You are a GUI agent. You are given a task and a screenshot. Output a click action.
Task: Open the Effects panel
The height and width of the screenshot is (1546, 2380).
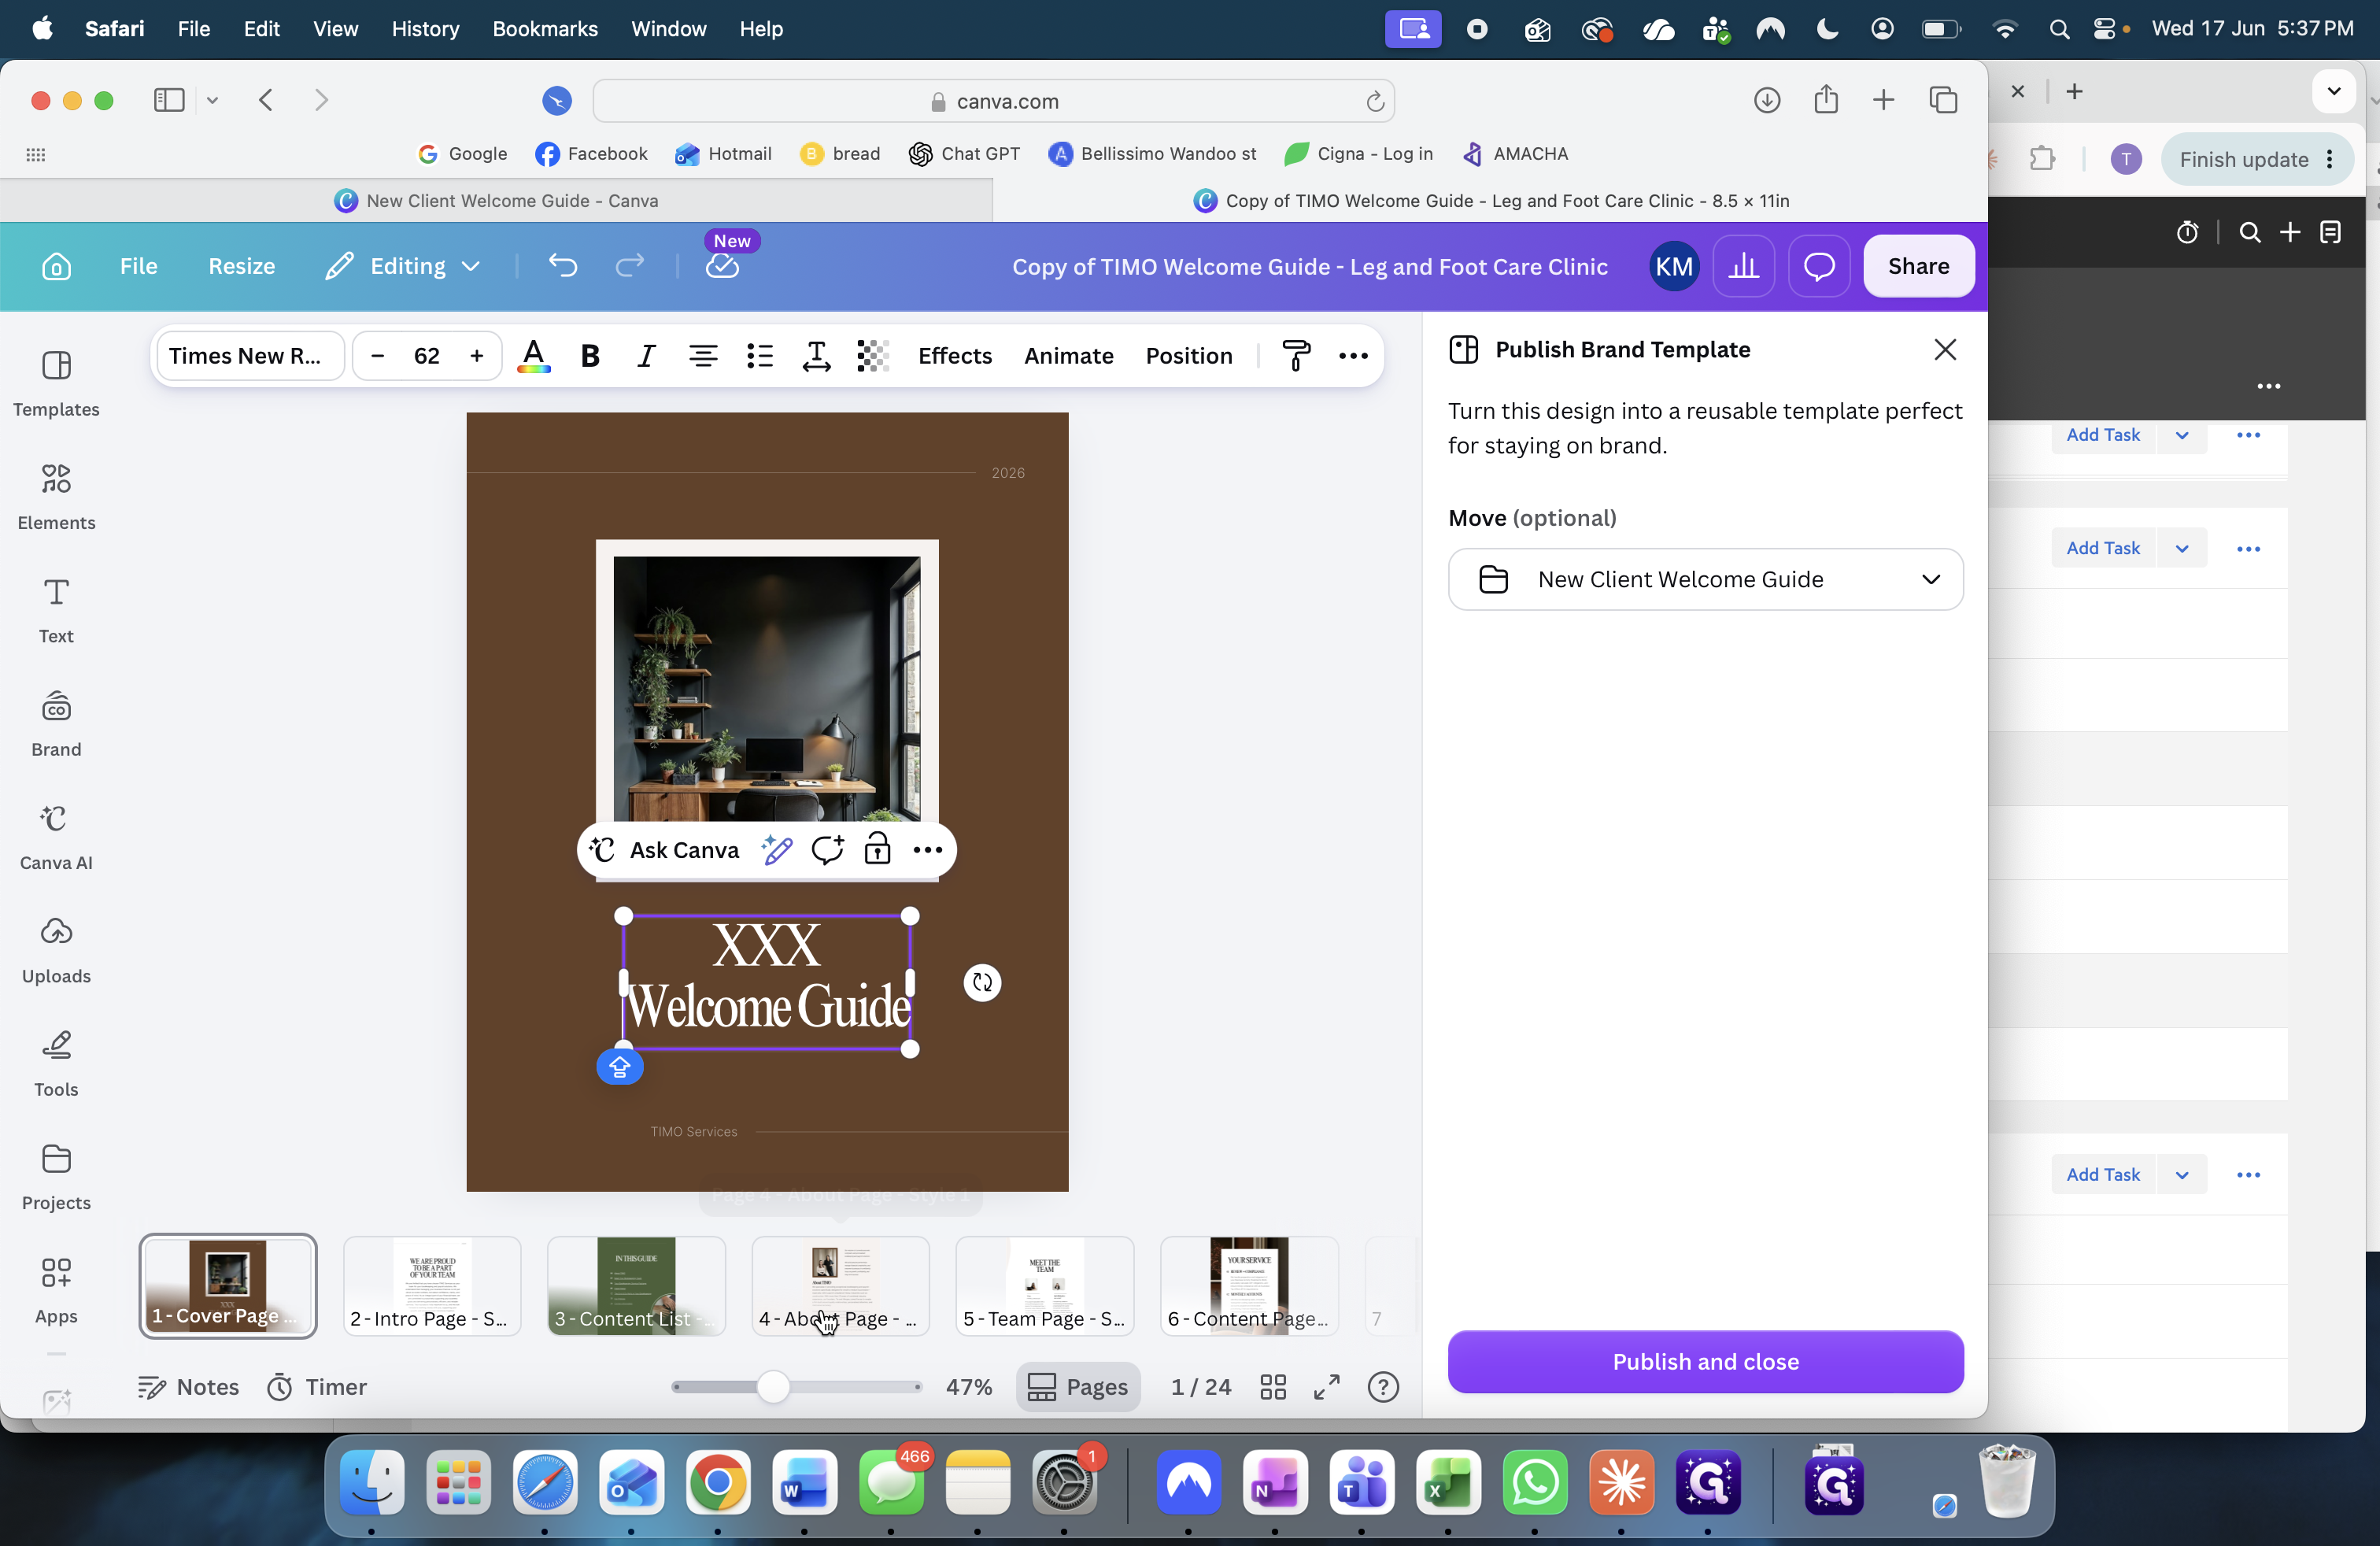click(x=955, y=356)
